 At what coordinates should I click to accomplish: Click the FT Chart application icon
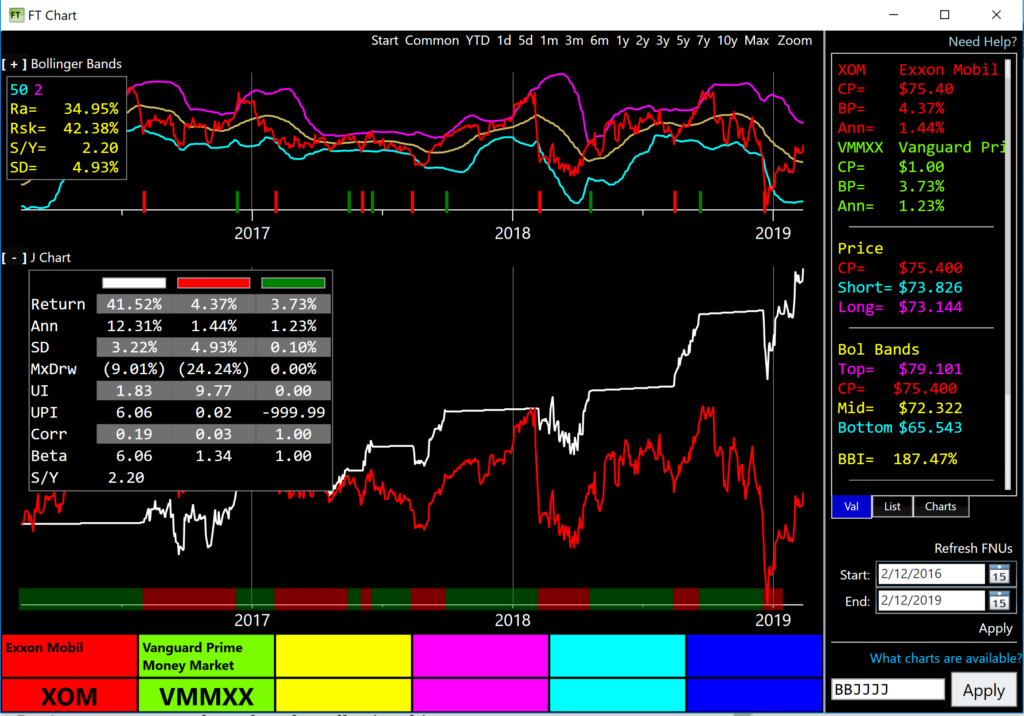(x=14, y=14)
